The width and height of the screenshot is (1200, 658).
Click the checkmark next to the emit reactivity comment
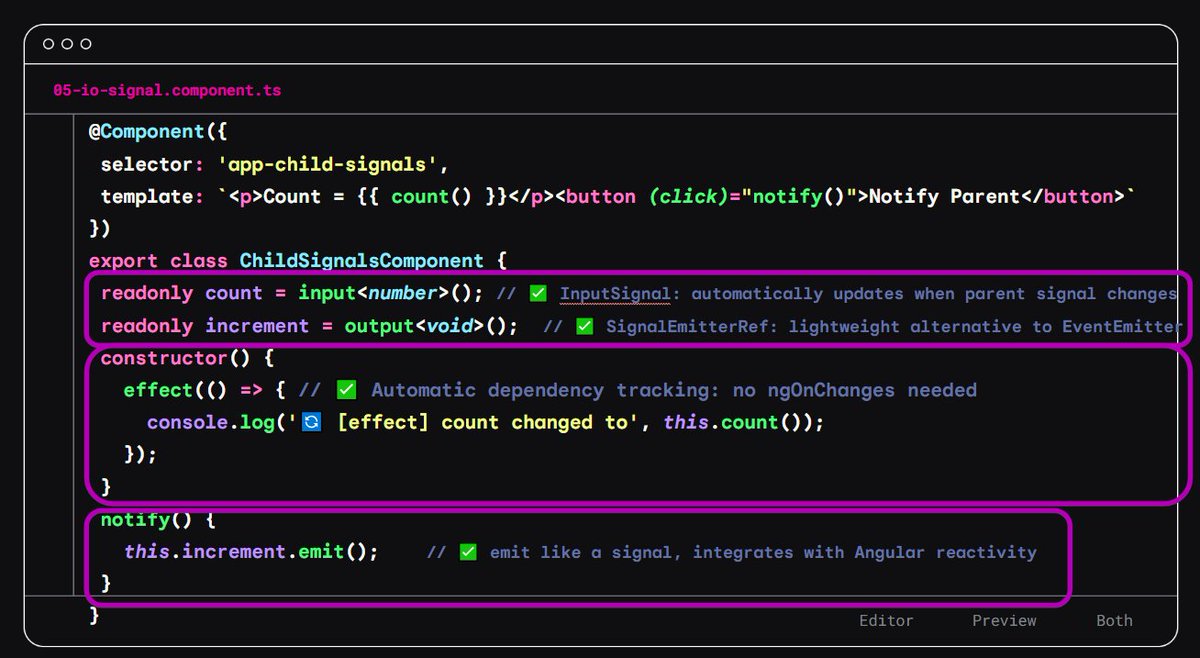[x=466, y=551]
